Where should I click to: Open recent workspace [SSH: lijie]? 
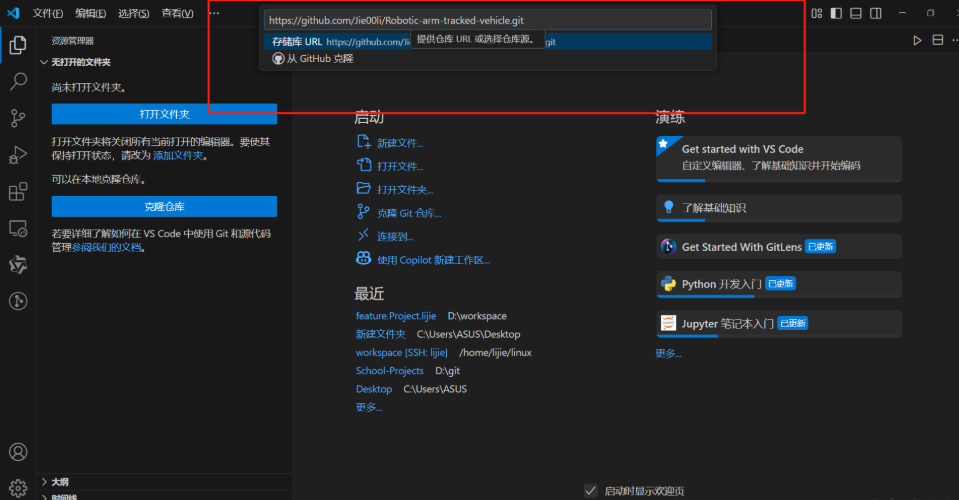(x=401, y=353)
